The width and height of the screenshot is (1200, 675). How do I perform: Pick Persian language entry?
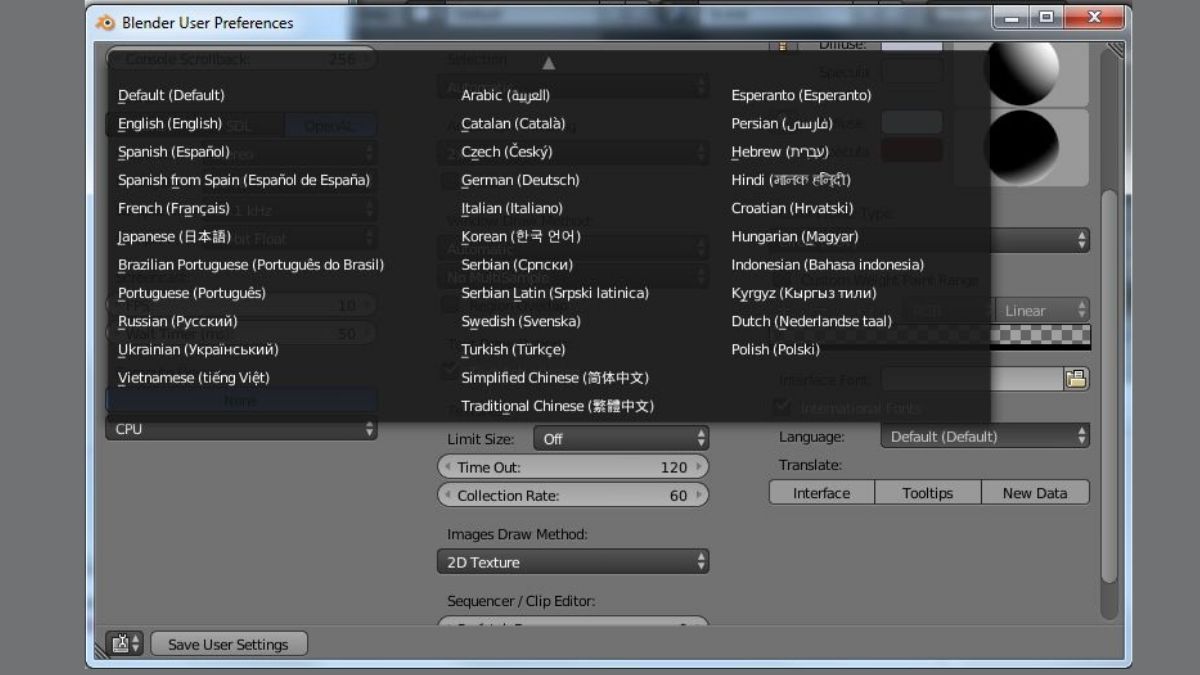click(x=781, y=123)
